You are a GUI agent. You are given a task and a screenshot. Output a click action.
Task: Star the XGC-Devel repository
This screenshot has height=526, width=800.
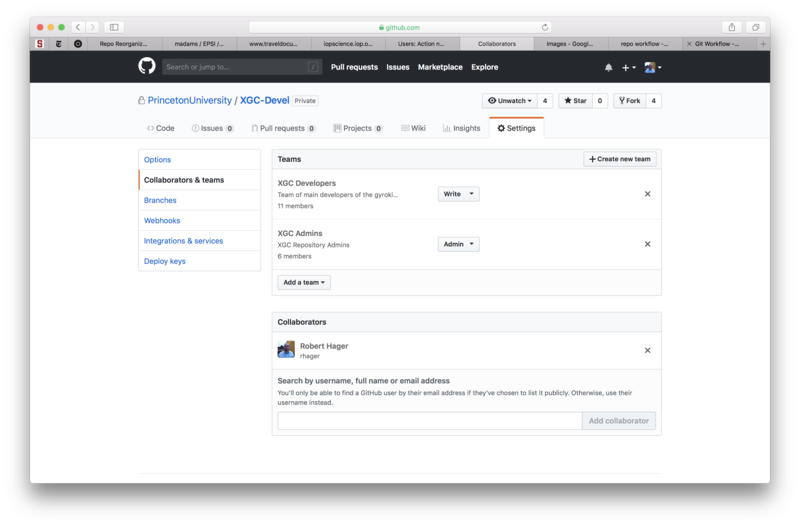tap(576, 101)
